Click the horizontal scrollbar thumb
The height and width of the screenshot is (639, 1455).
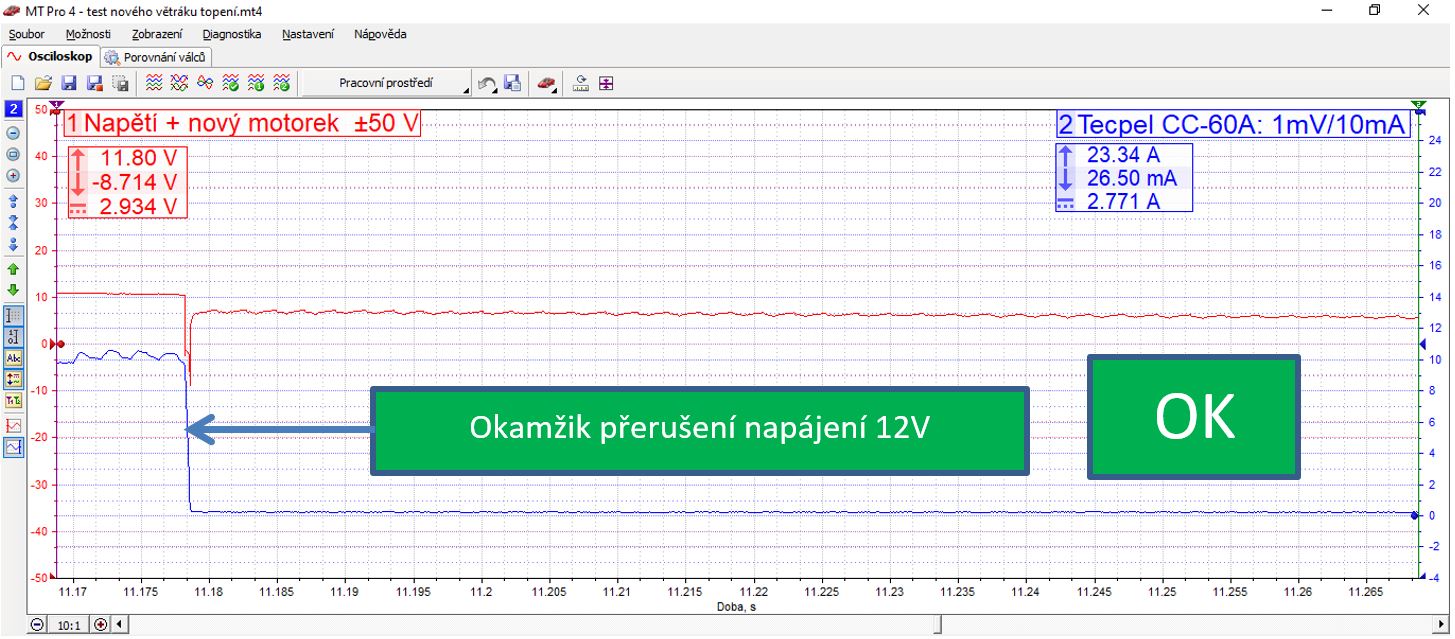tap(936, 624)
